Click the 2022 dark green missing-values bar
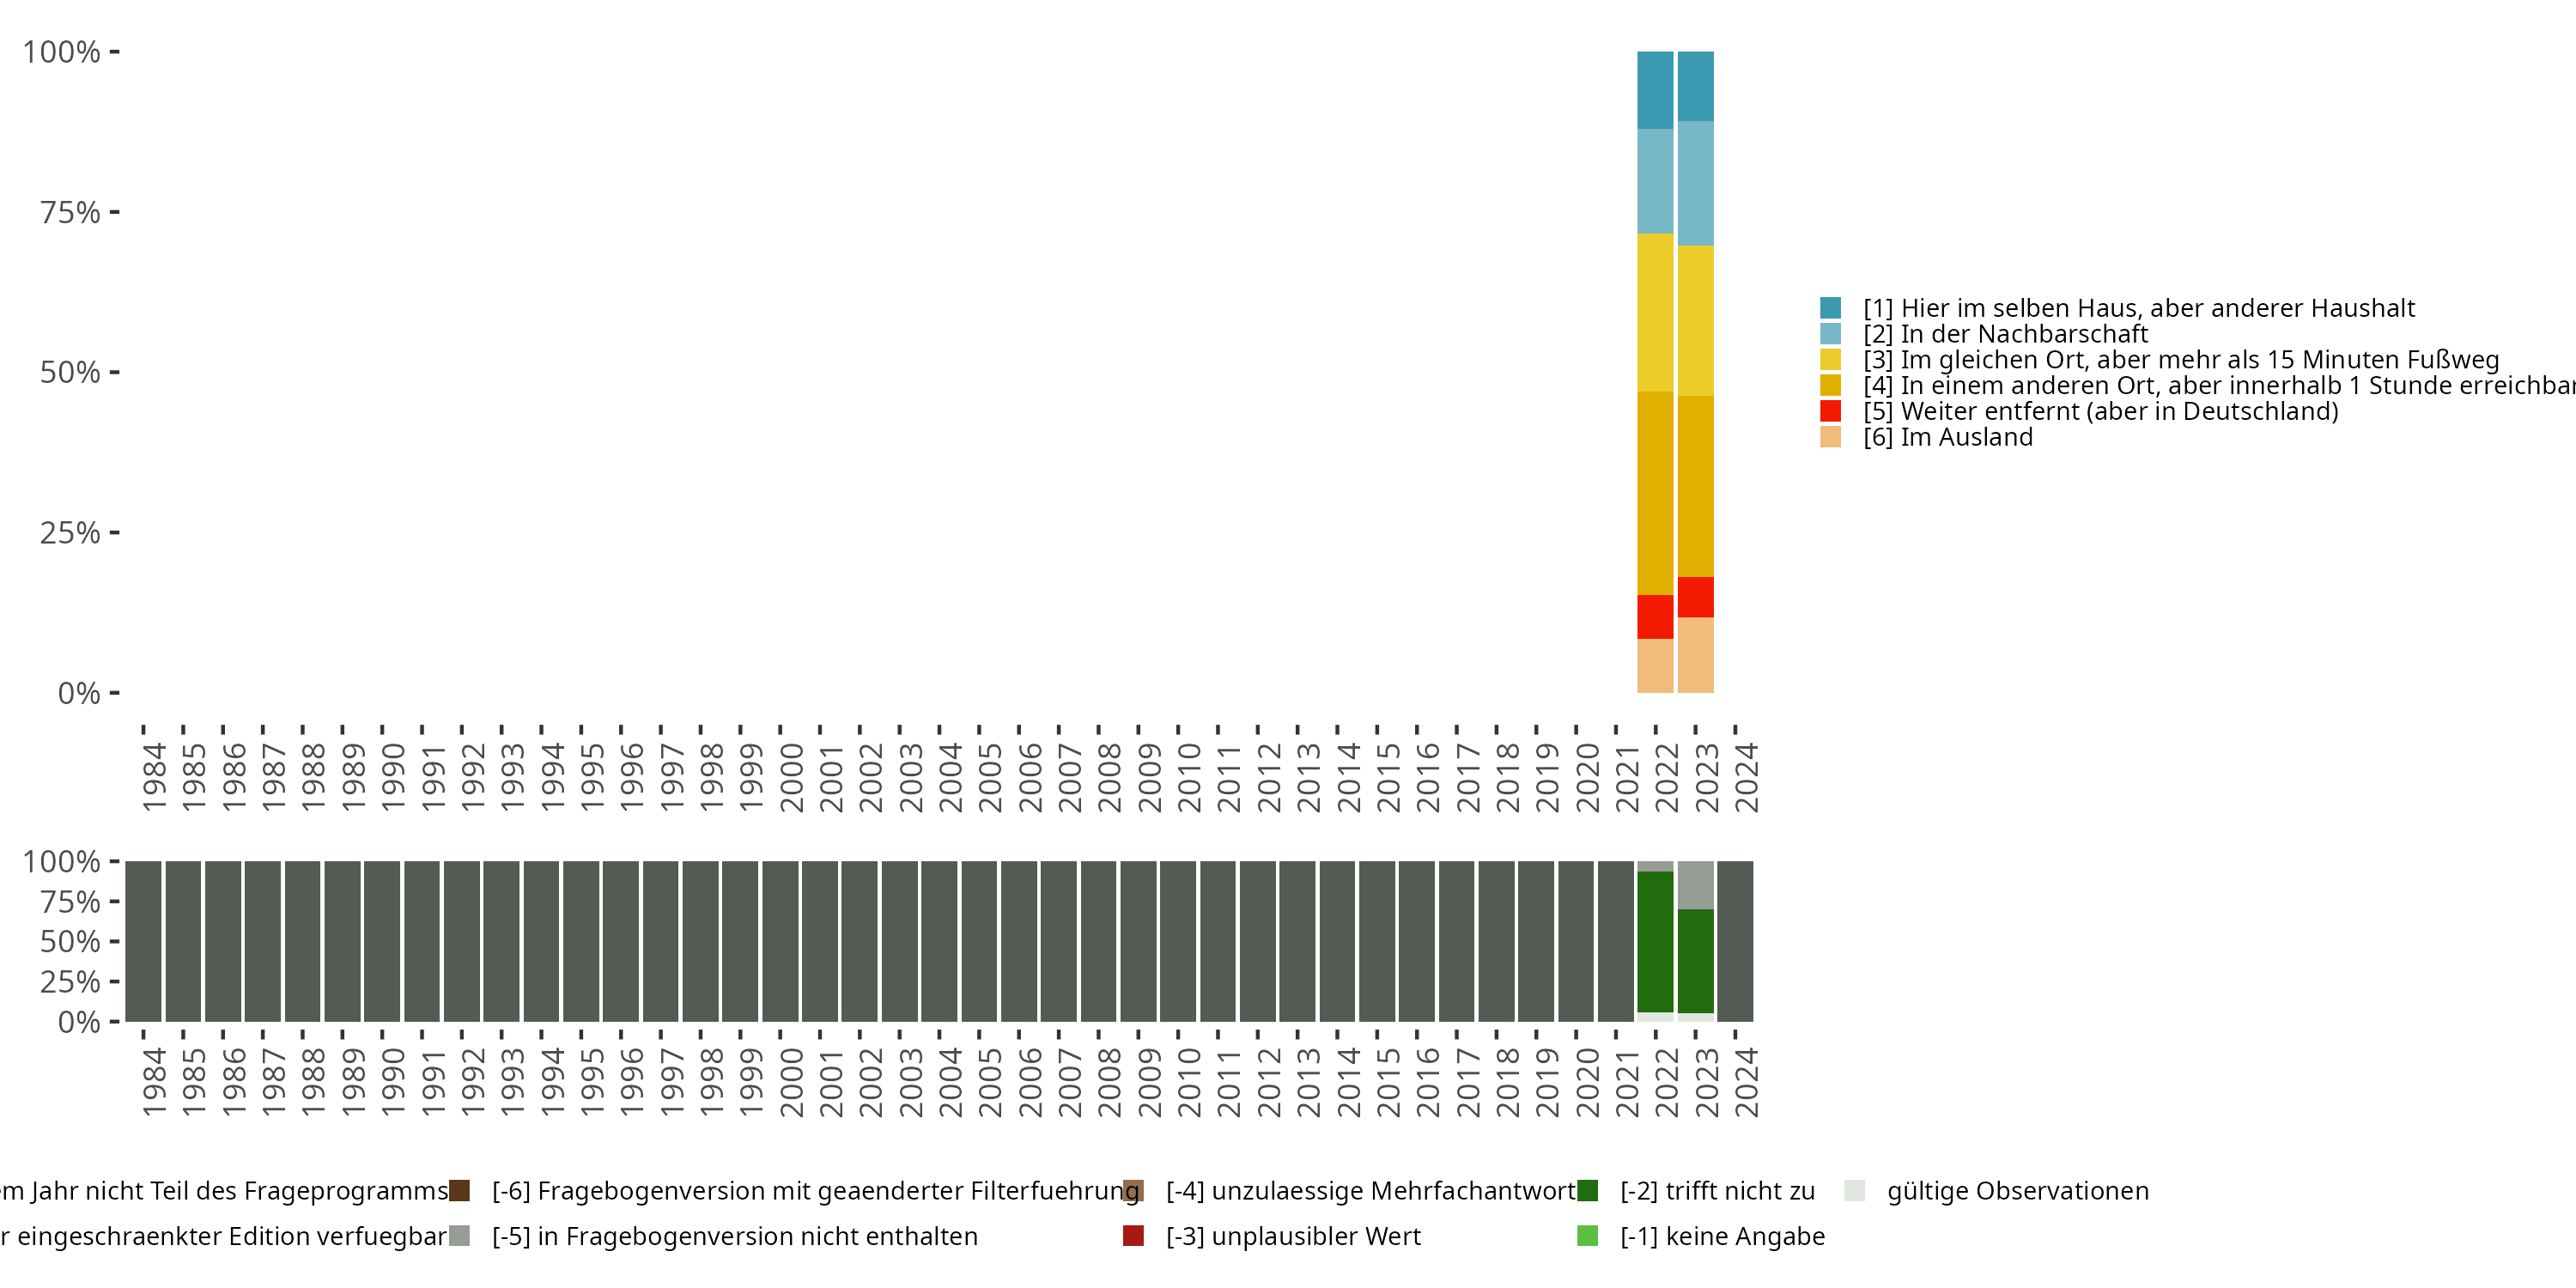2576x1288 pixels. 1654,942
